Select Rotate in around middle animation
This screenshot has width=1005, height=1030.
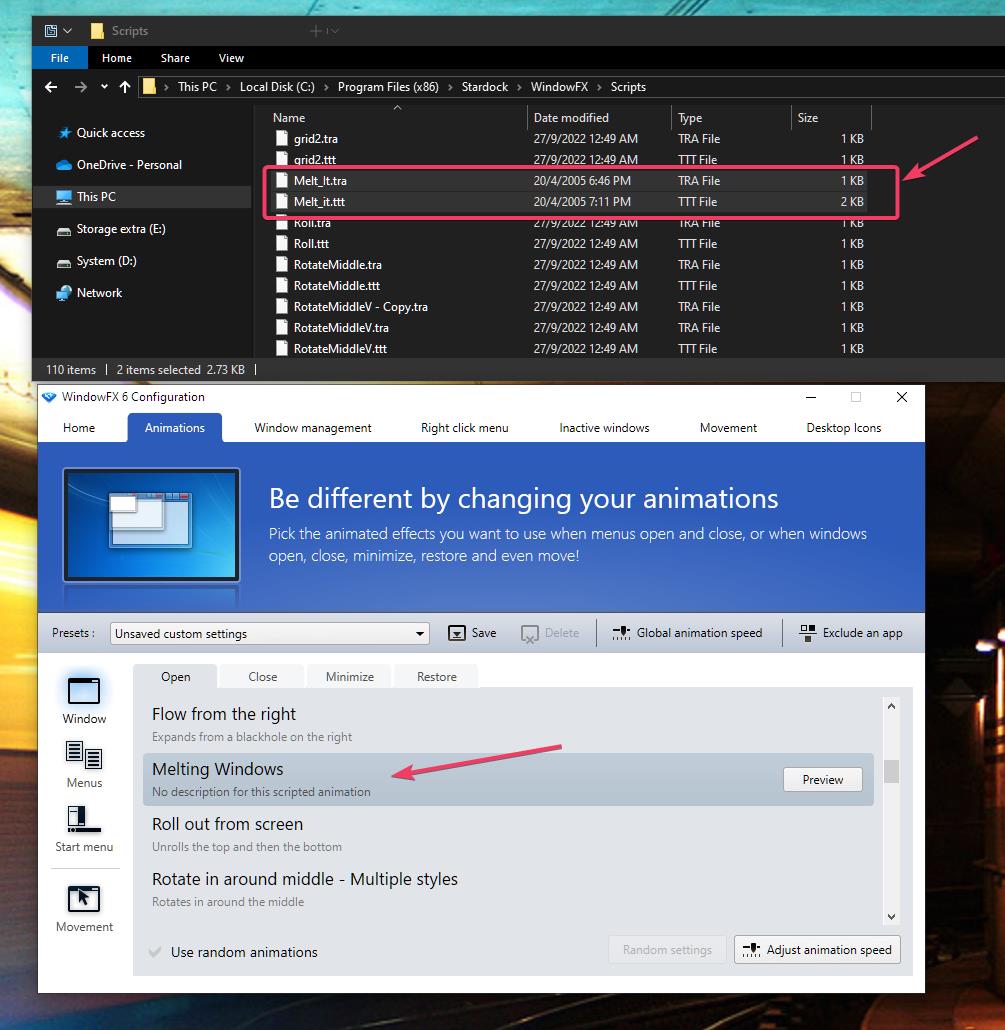click(x=508, y=889)
